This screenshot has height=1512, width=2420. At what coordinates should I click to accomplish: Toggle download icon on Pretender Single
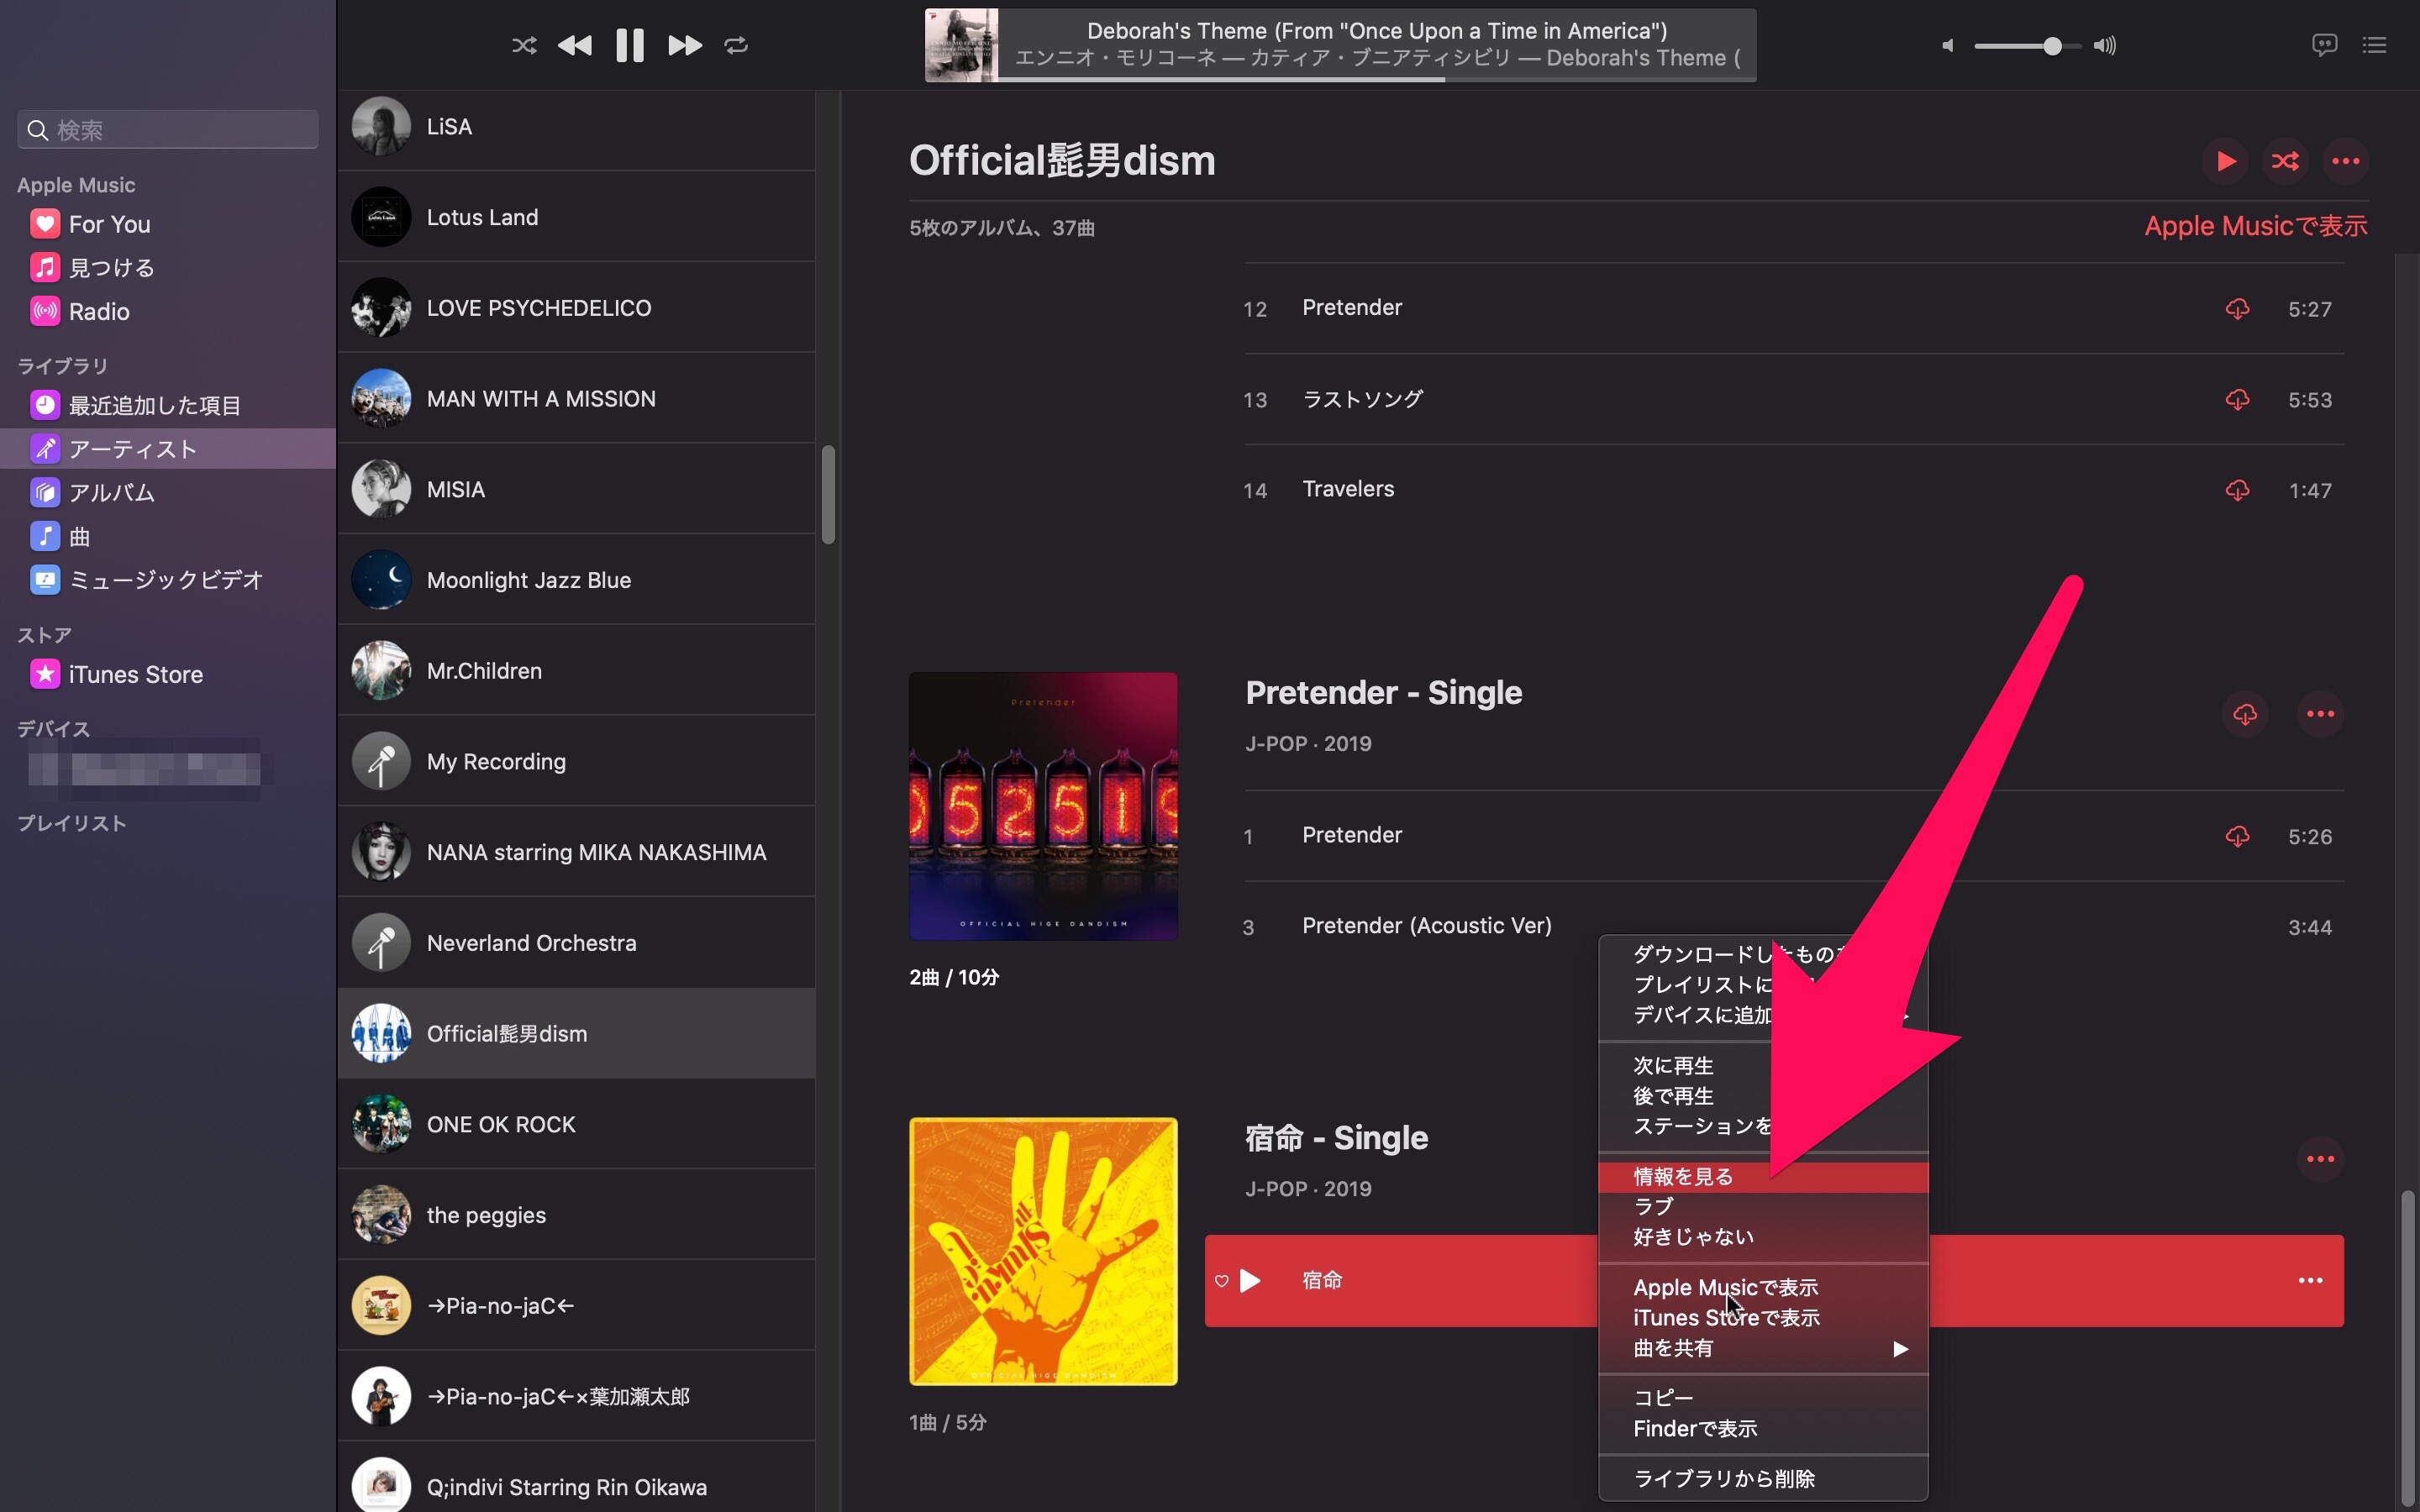pos(2244,714)
